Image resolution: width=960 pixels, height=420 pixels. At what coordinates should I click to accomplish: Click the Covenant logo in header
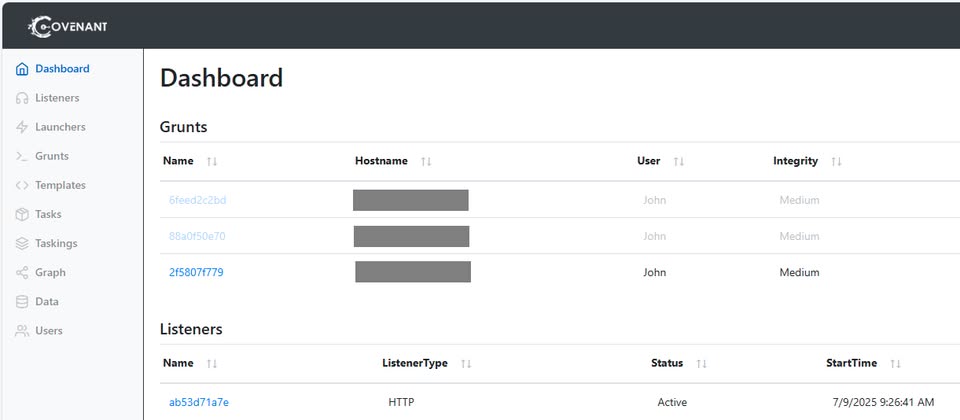tap(70, 27)
